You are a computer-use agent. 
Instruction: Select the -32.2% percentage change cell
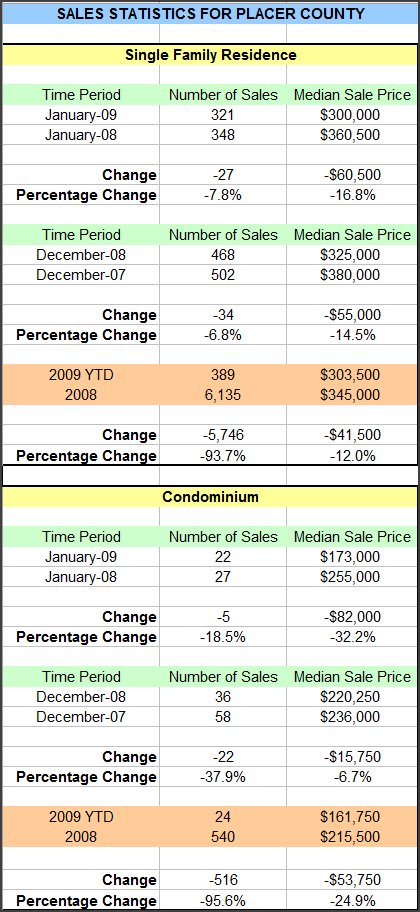click(351, 637)
